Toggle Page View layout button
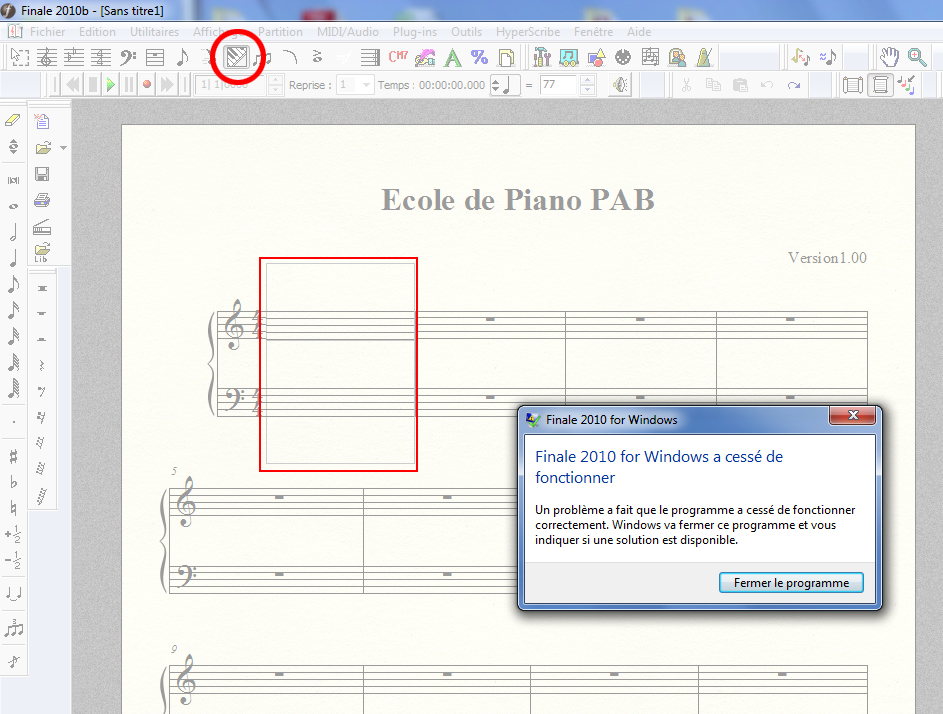Viewport: 943px width, 714px height. 880,85
